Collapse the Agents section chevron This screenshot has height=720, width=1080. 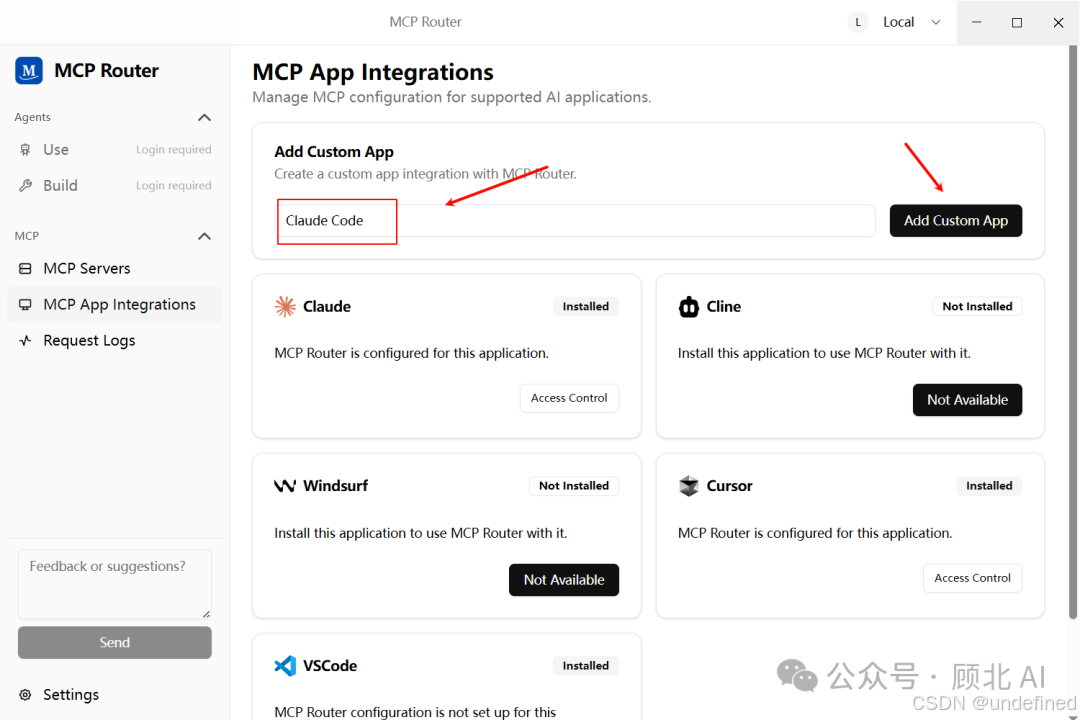(205, 117)
